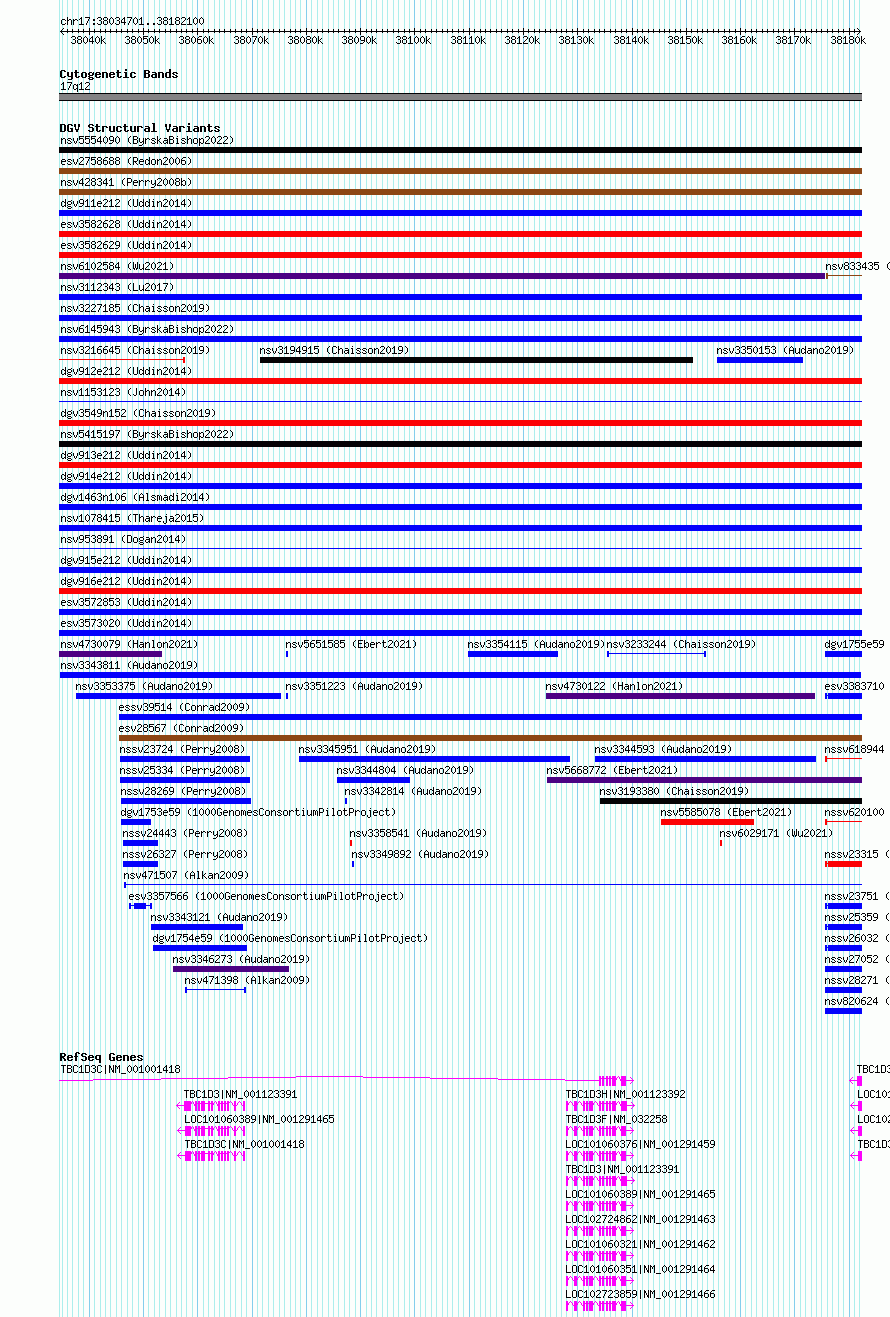Screen dimensions: 890x1317
Task: Open gene LOC102723859|NM_001291466
Action: click(x=641, y=1295)
